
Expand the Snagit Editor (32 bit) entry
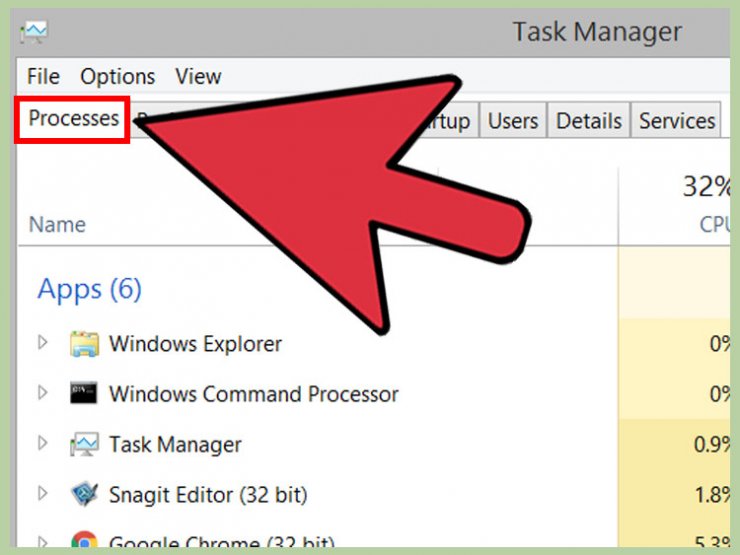42,493
